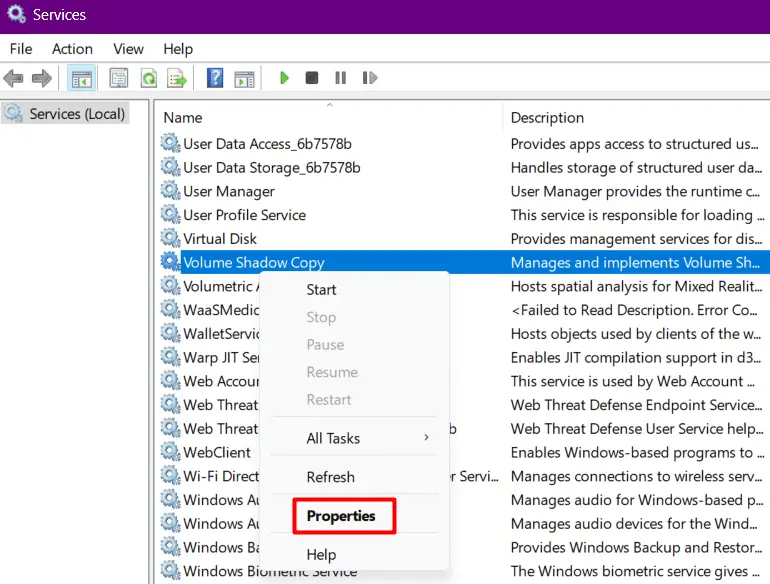The width and height of the screenshot is (770, 584).
Task: Click the blue Help question mark icon
Action: [215, 78]
